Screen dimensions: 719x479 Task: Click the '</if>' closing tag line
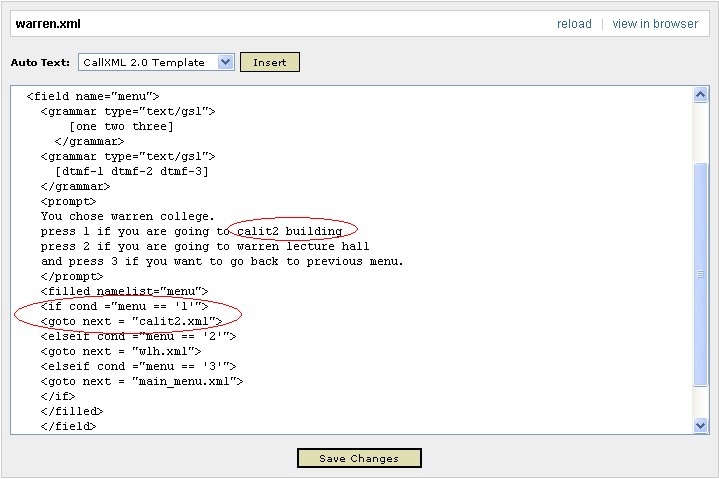[x=58, y=396]
